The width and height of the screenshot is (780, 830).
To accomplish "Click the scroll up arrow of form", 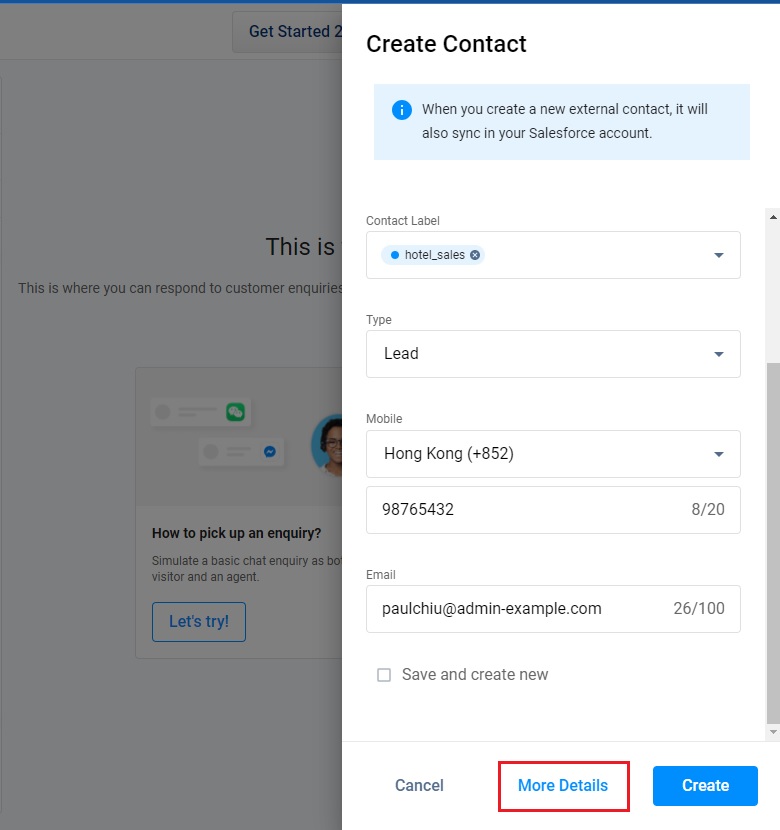I will pos(772,216).
